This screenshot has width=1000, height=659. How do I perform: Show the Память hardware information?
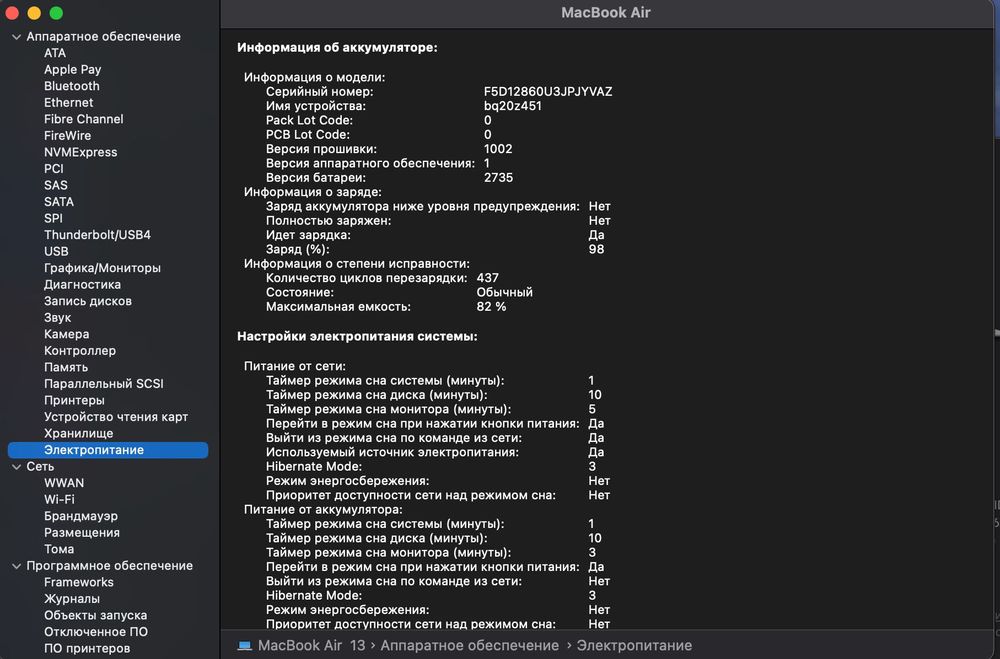click(66, 367)
